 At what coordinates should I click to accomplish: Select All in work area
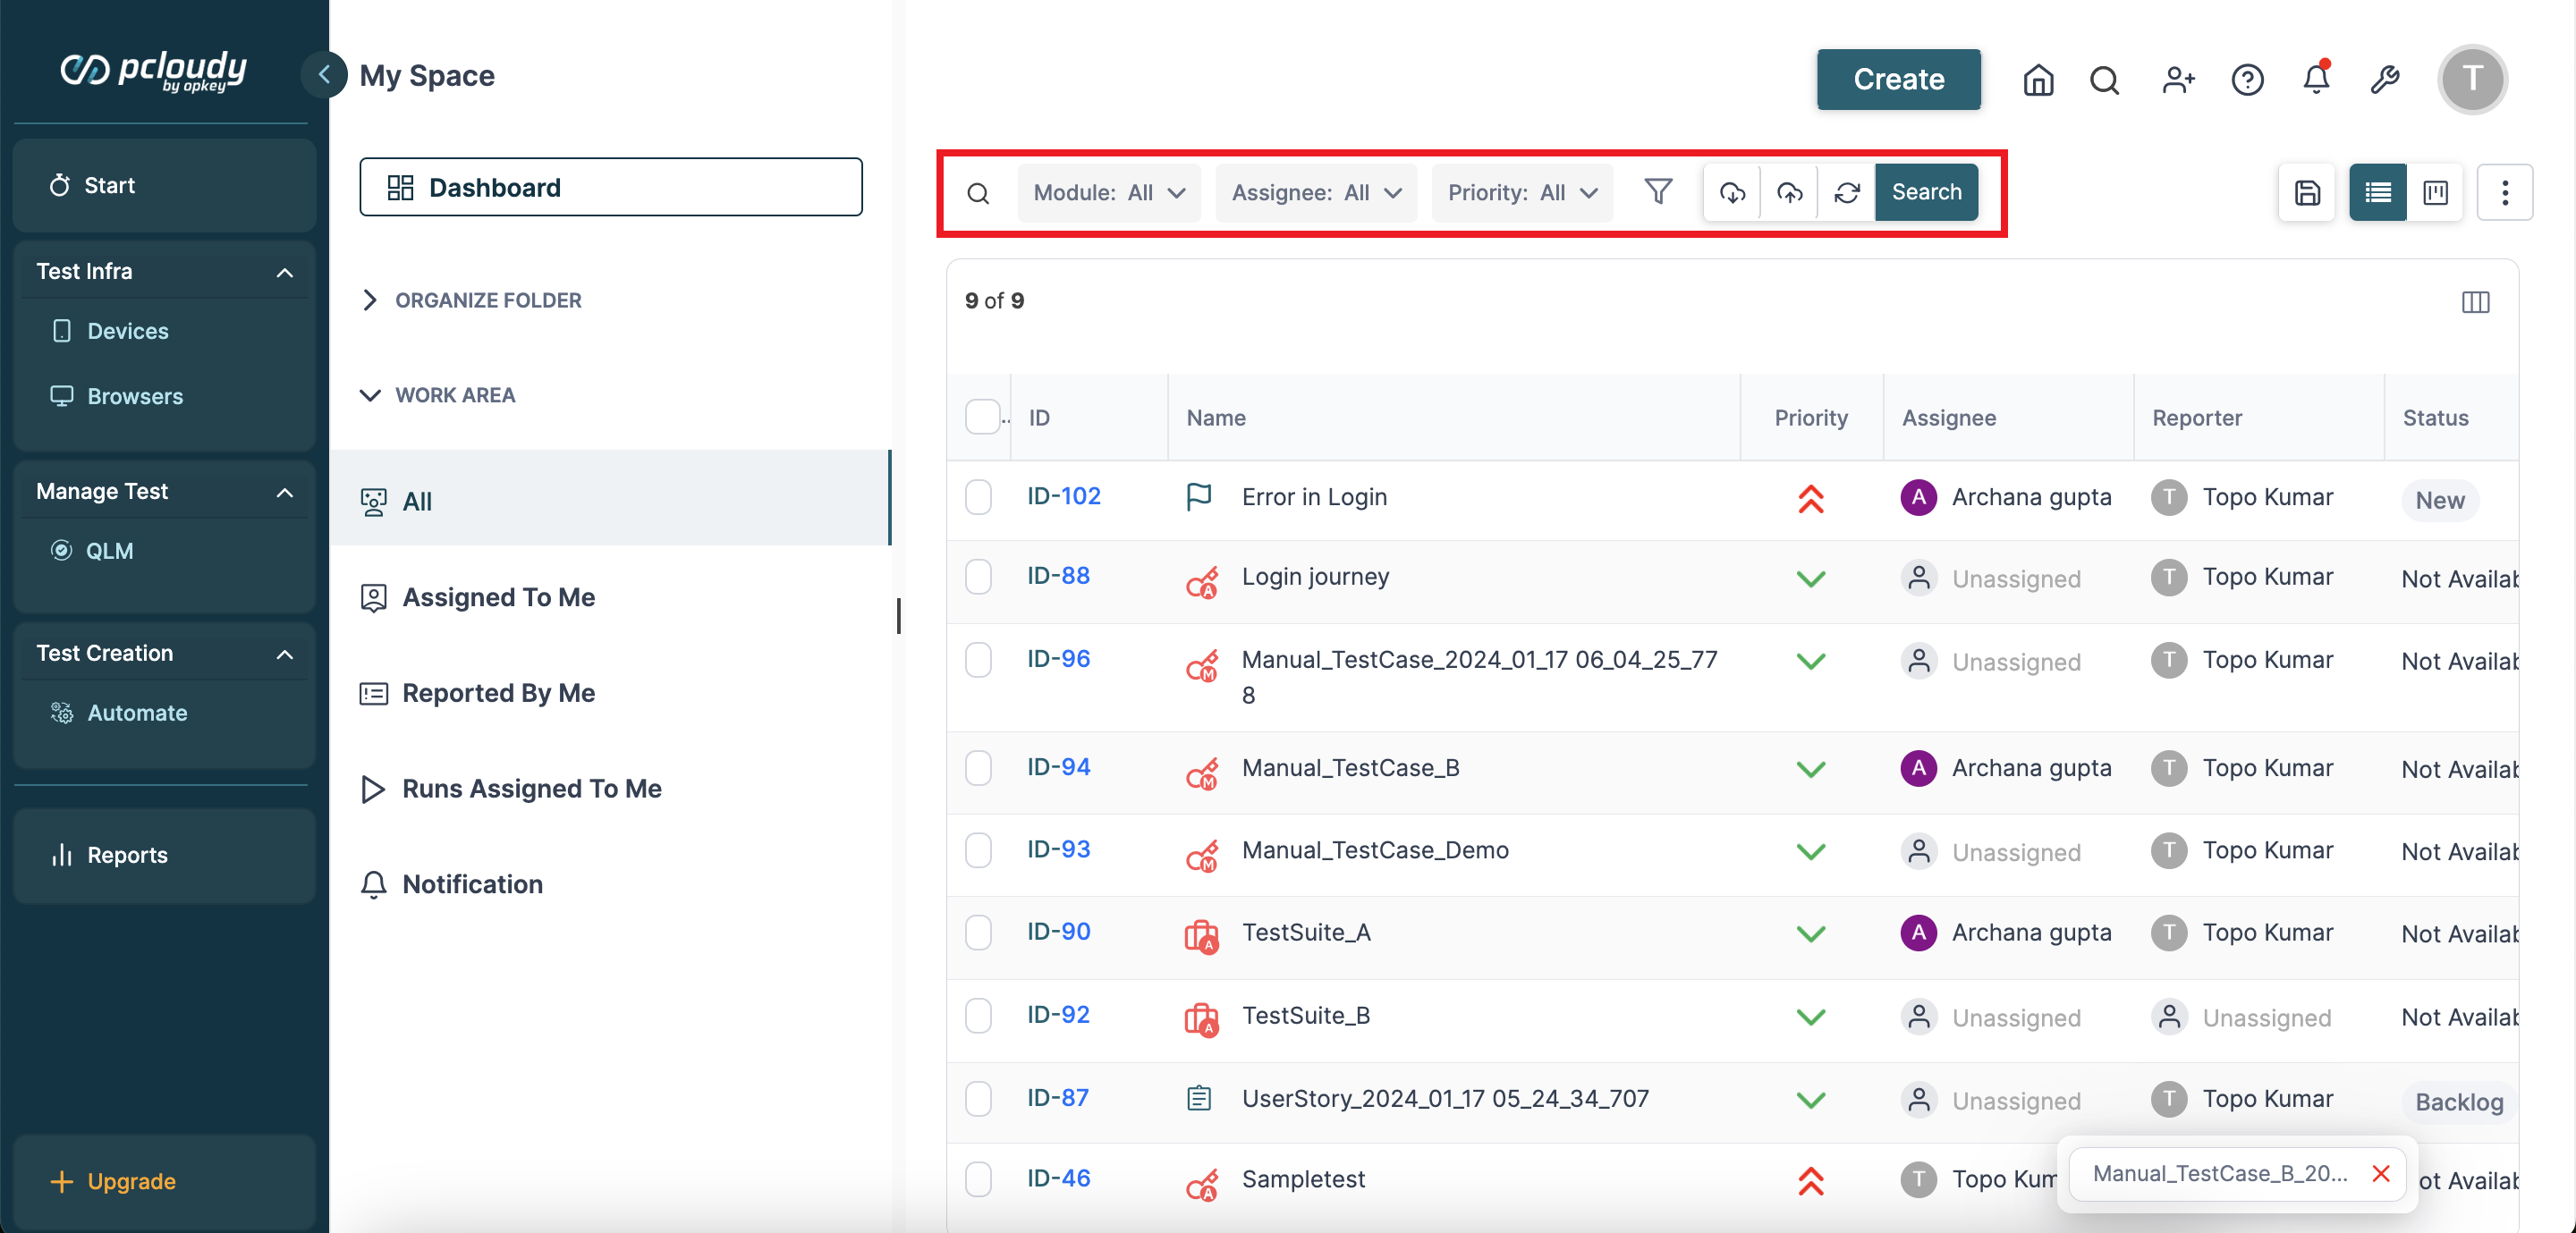click(609, 498)
